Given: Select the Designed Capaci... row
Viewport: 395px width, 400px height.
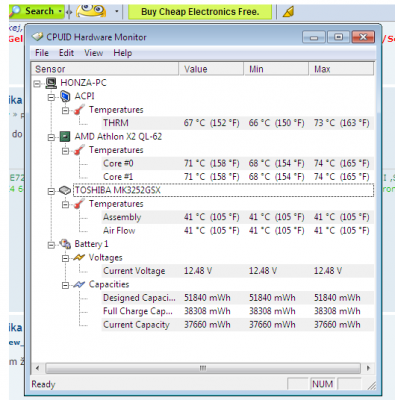Looking at the screenshot, I should tap(238, 298).
